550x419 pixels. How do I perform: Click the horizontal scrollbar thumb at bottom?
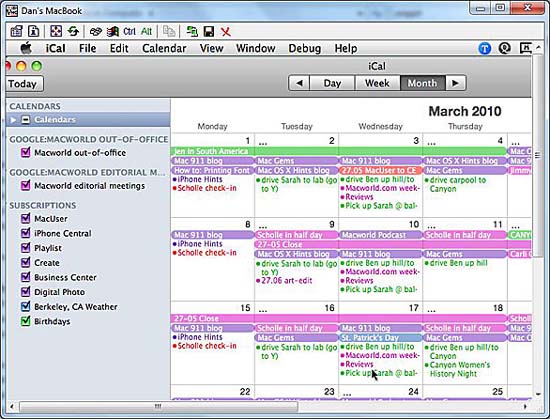[x=158, y=407]
